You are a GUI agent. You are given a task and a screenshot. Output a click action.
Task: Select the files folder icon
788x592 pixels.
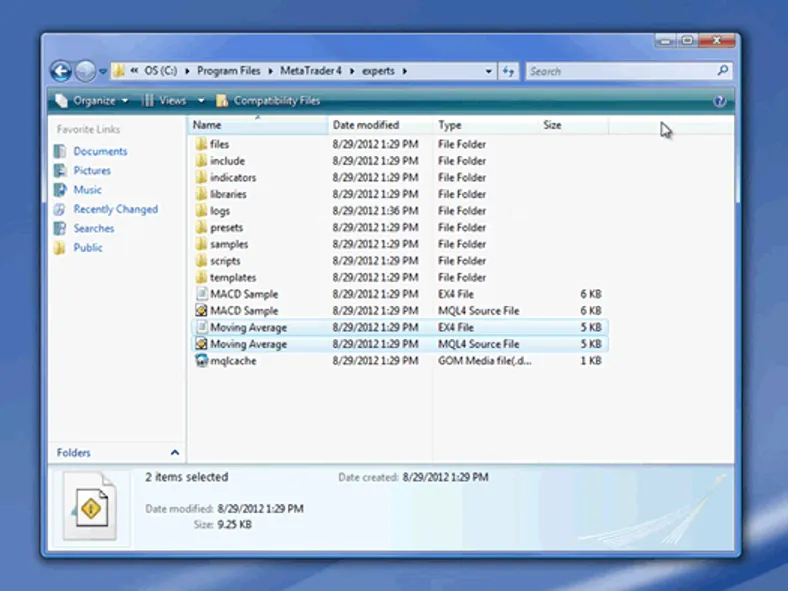click(201, 144)
